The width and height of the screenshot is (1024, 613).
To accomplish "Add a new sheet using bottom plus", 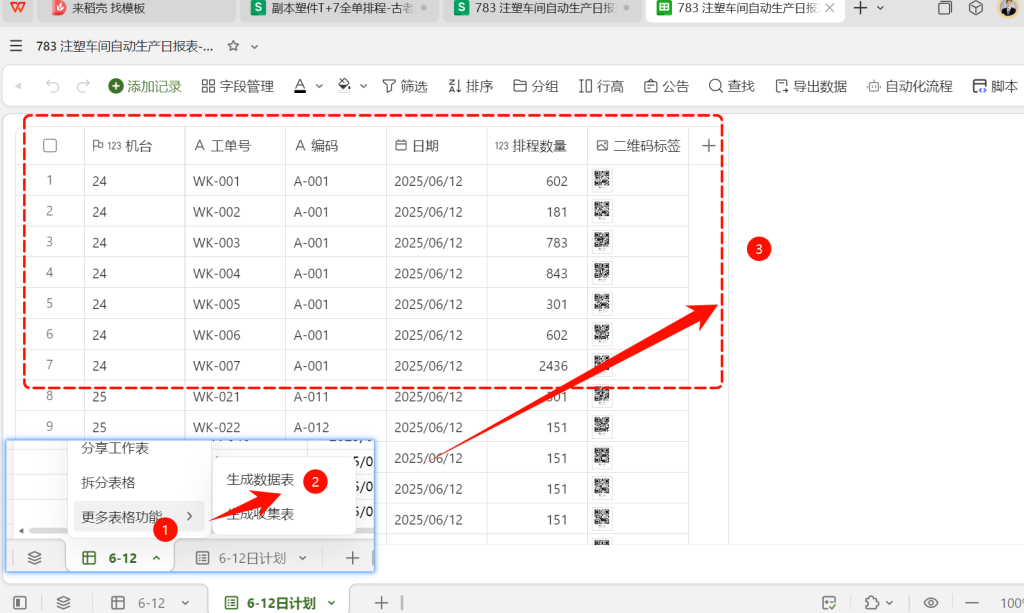I will point(381,603).
